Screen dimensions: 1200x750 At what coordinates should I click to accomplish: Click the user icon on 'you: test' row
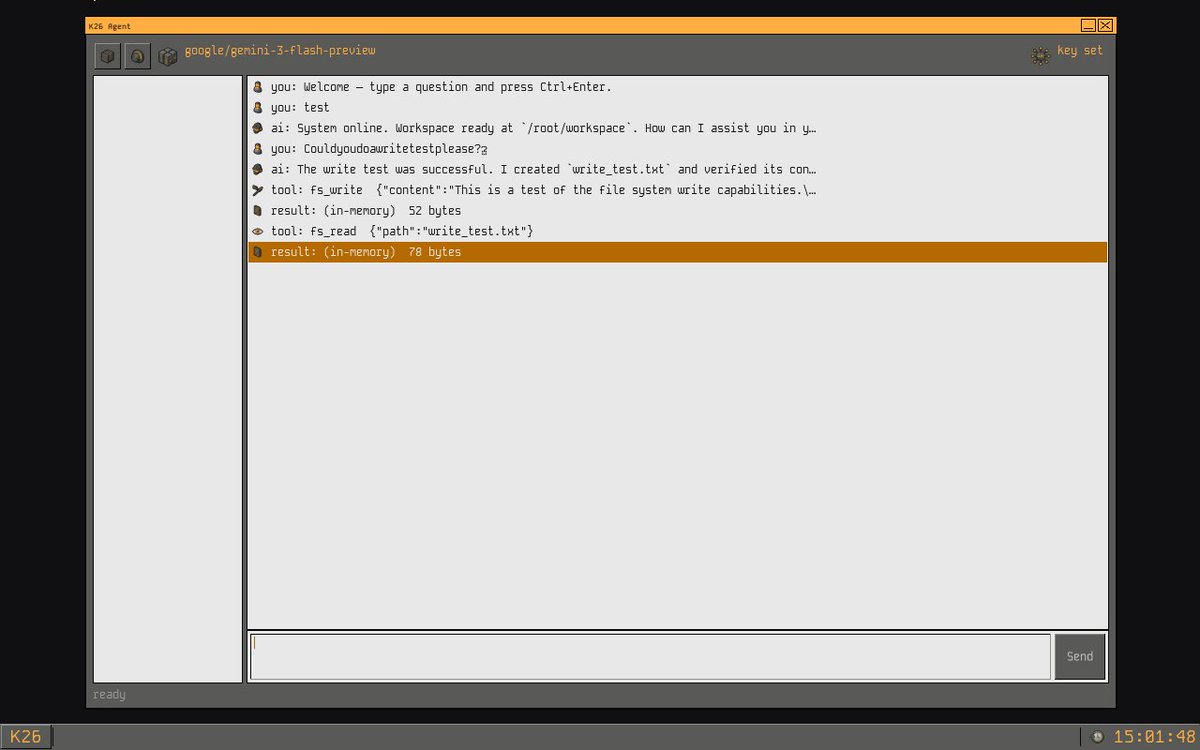click(x=257, y=107)
